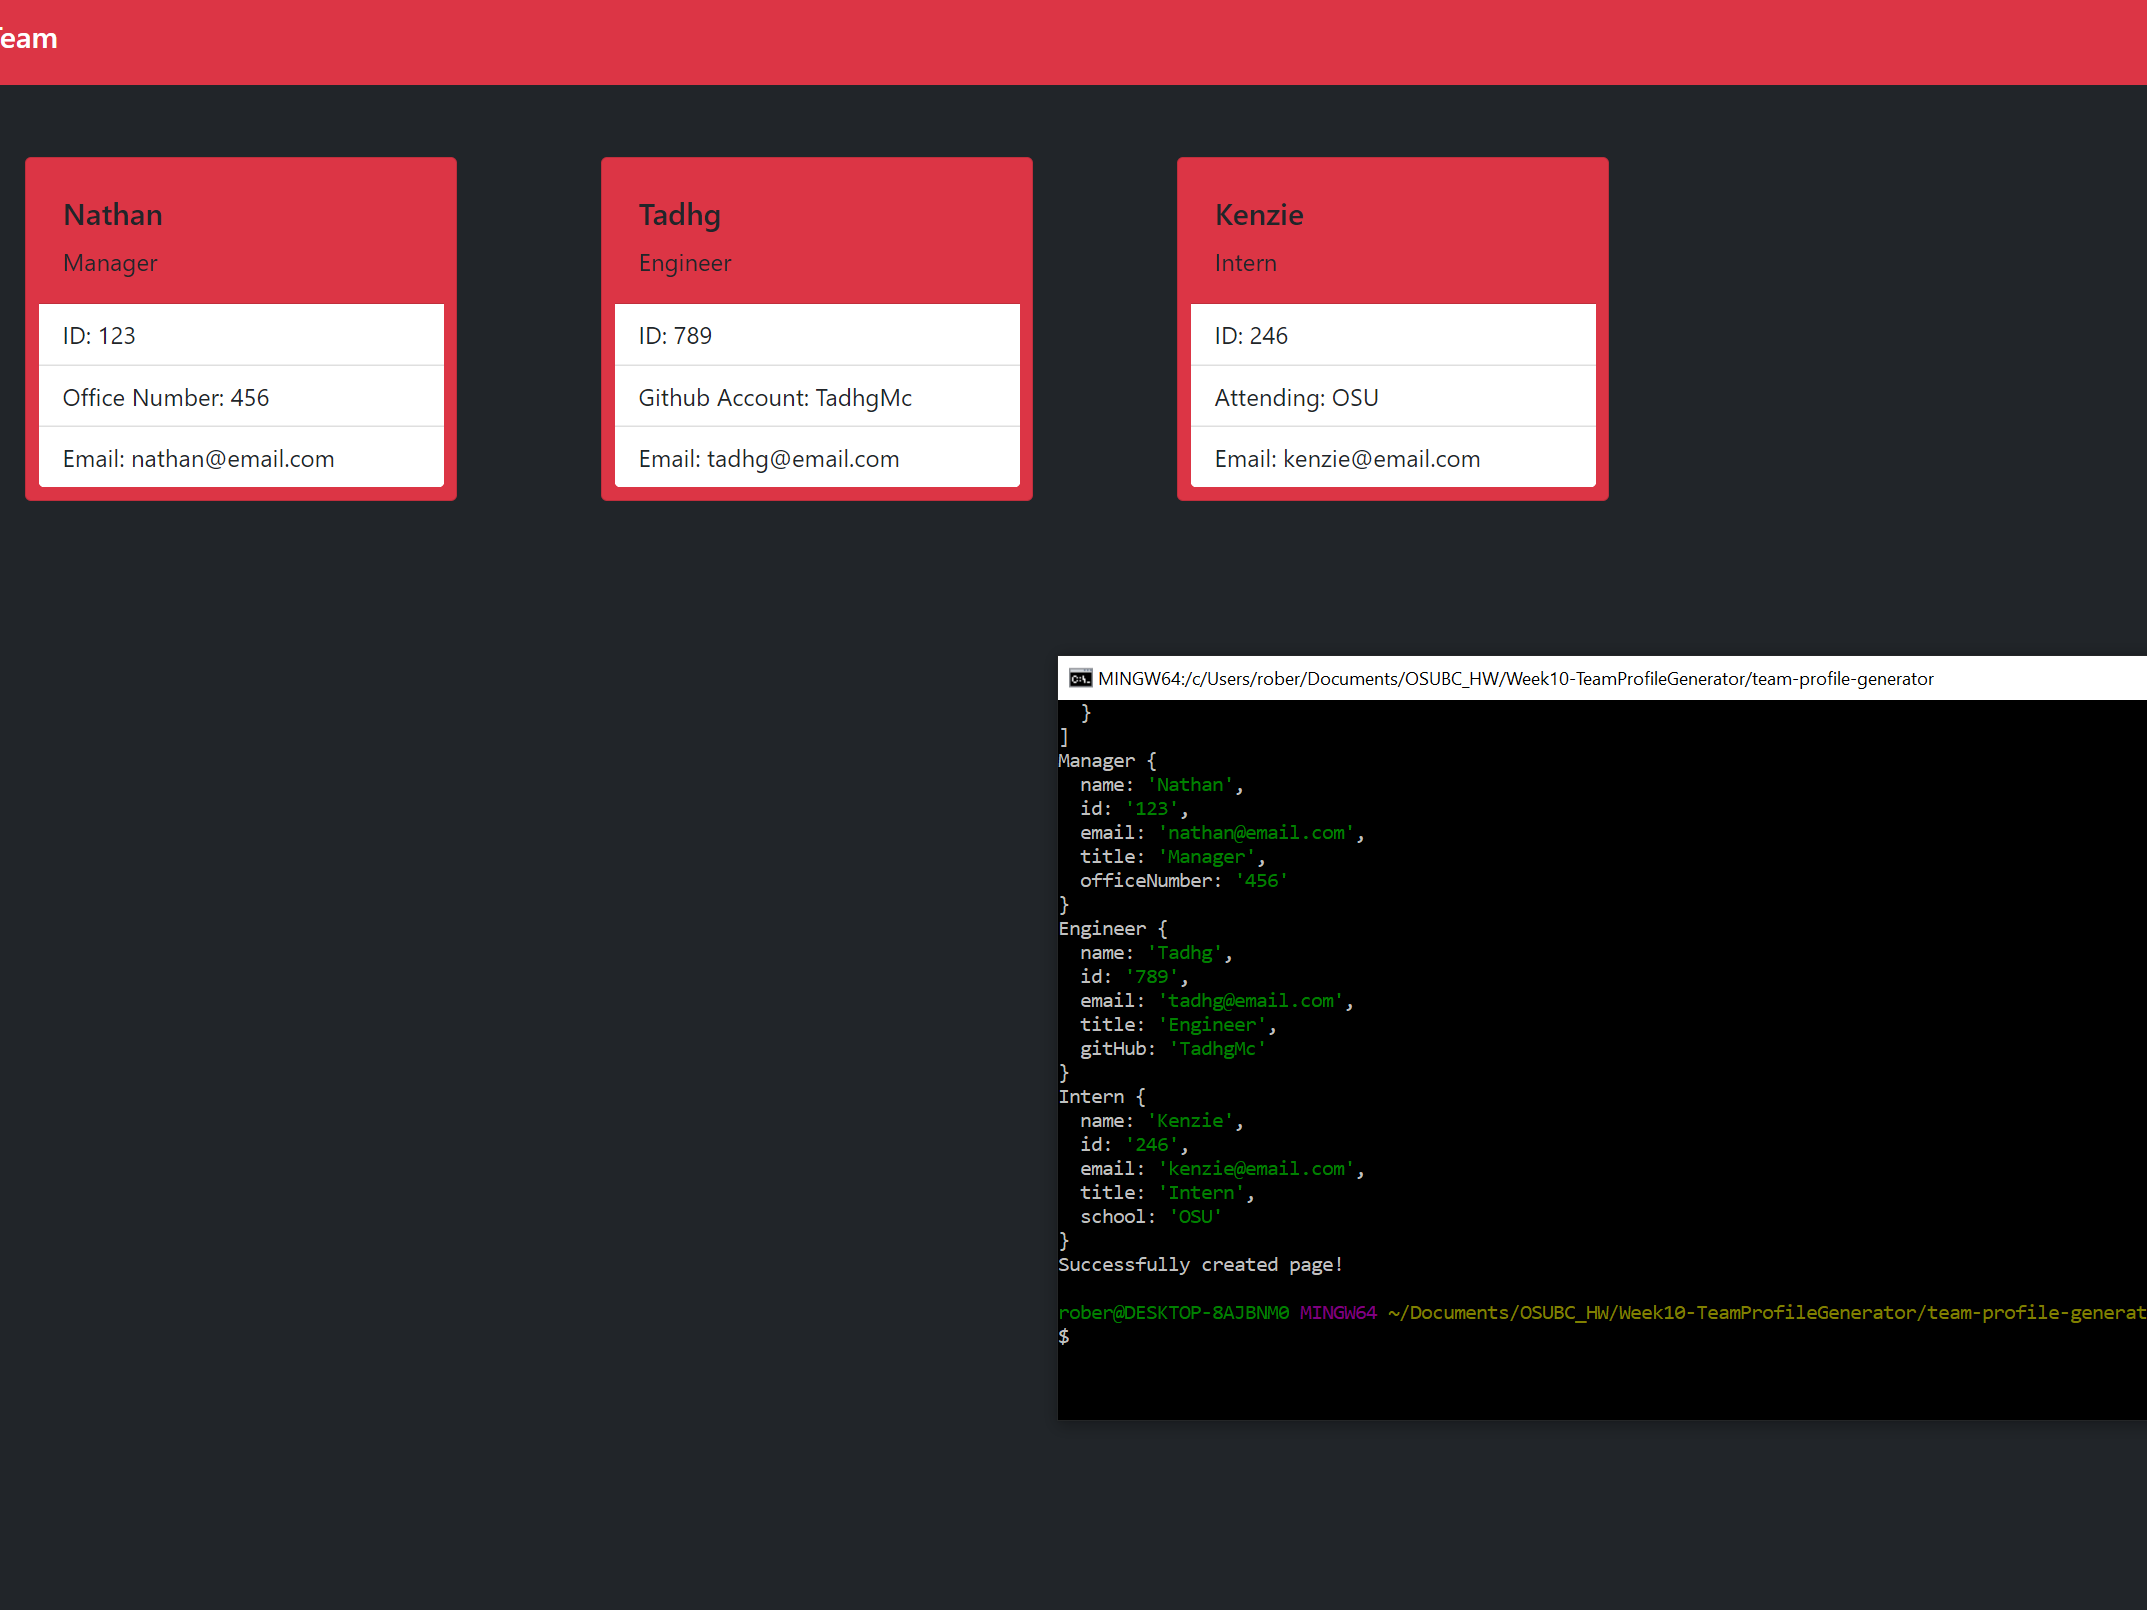Click the ID: 123 list item
This screenshot has width=2147, height=1610.
point(99,336)
